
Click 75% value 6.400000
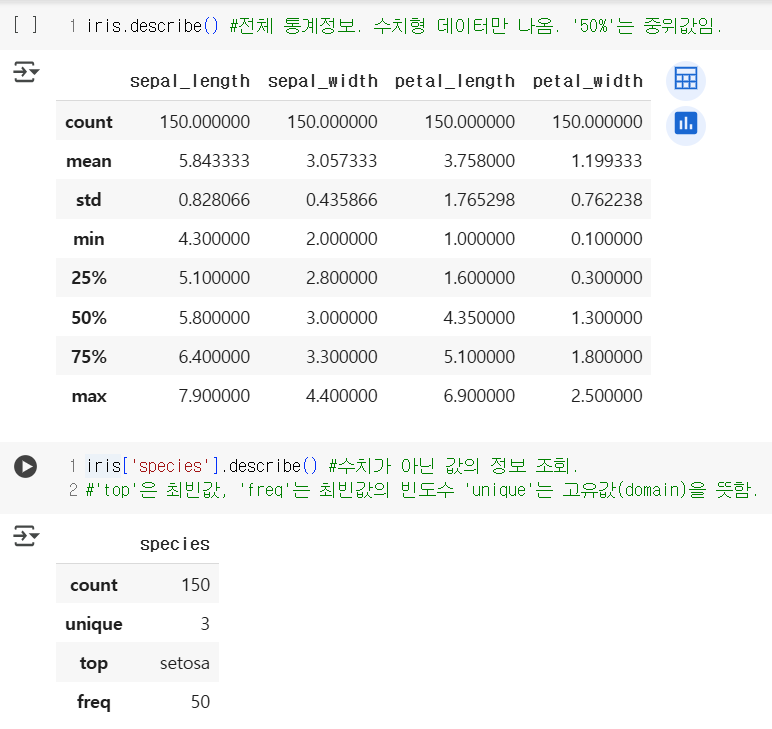point(214,356)
